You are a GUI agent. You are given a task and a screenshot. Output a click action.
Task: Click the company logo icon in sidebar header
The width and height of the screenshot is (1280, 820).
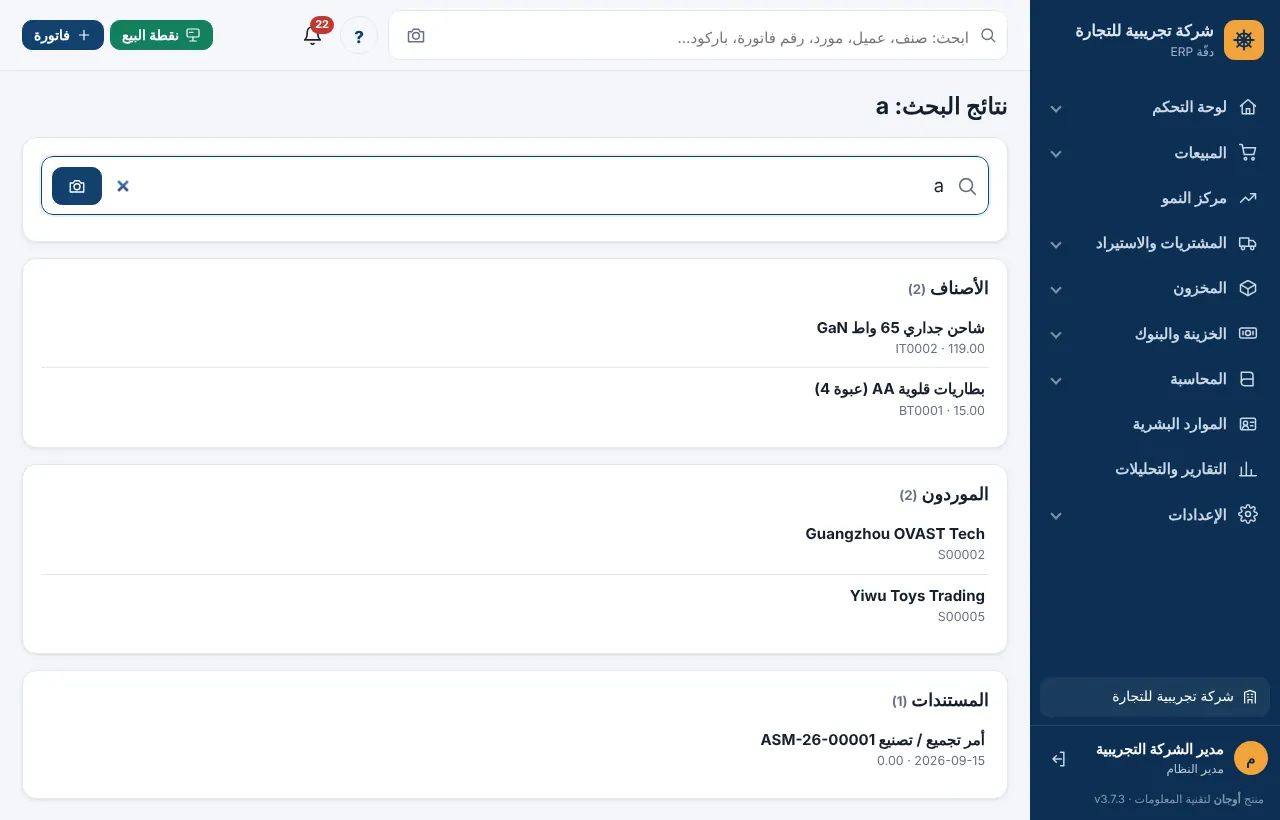[x=1244, y=40]
